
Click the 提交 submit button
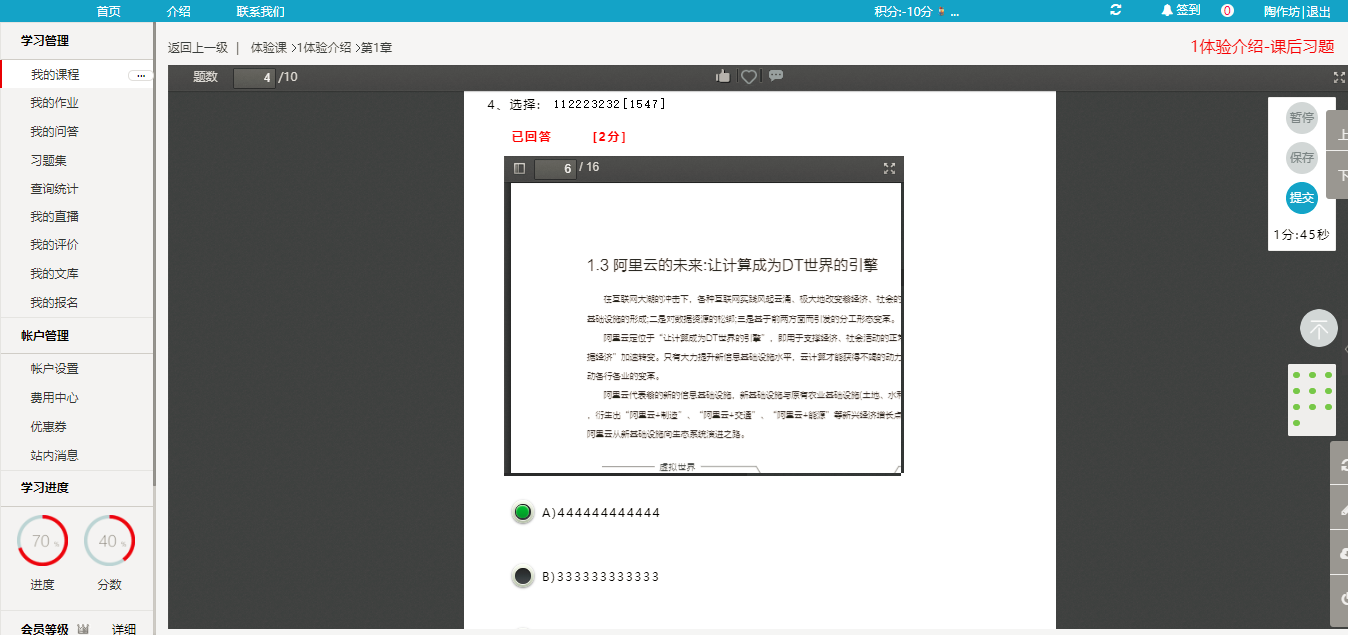pyautogui.click(x=1301, y=198)
